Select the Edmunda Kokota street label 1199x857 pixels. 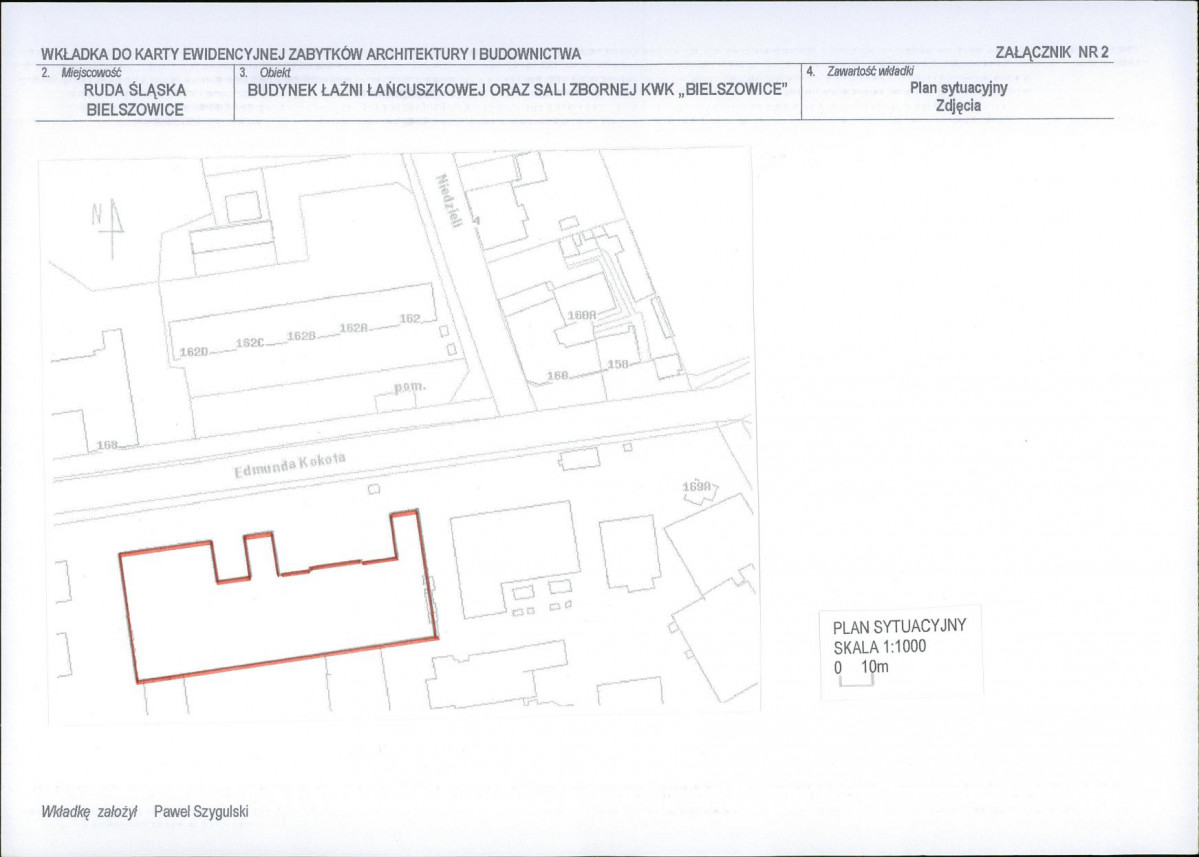(x=290, y=465)
